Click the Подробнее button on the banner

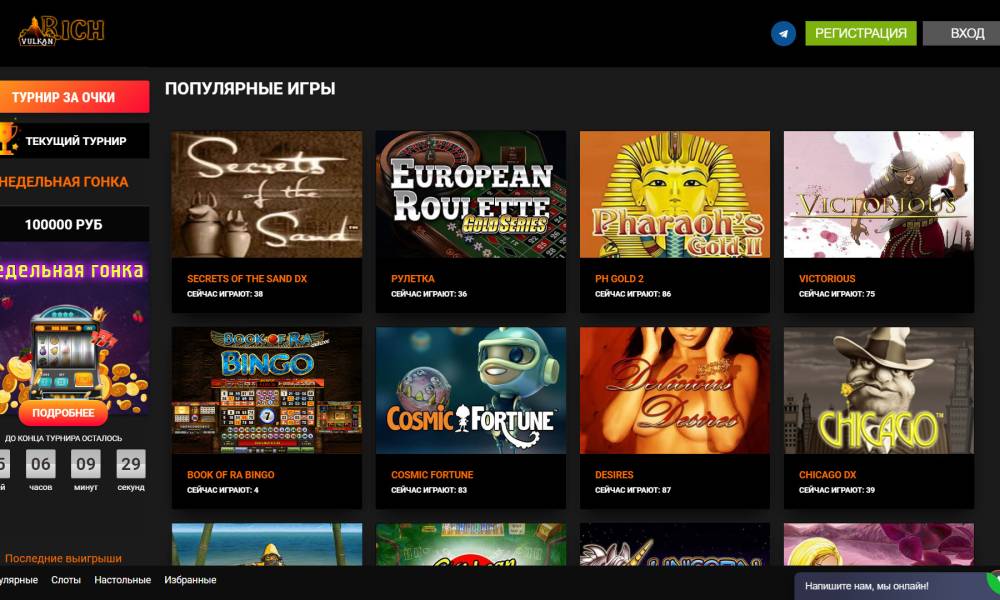coord(63,413)
